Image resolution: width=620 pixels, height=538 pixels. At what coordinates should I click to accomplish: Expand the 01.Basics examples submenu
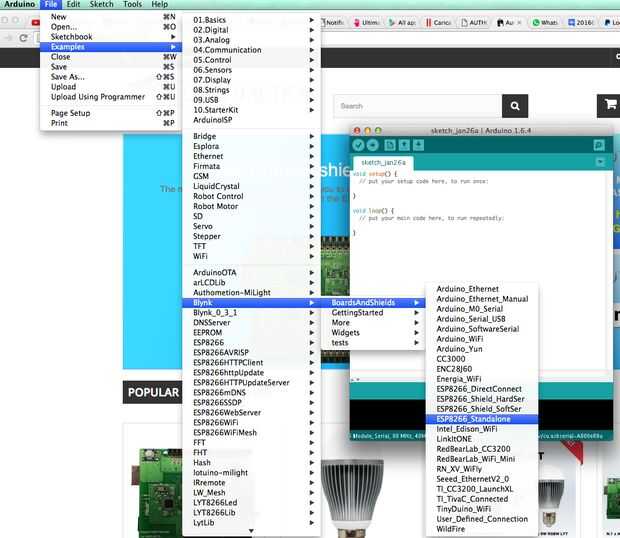(251, 20)
